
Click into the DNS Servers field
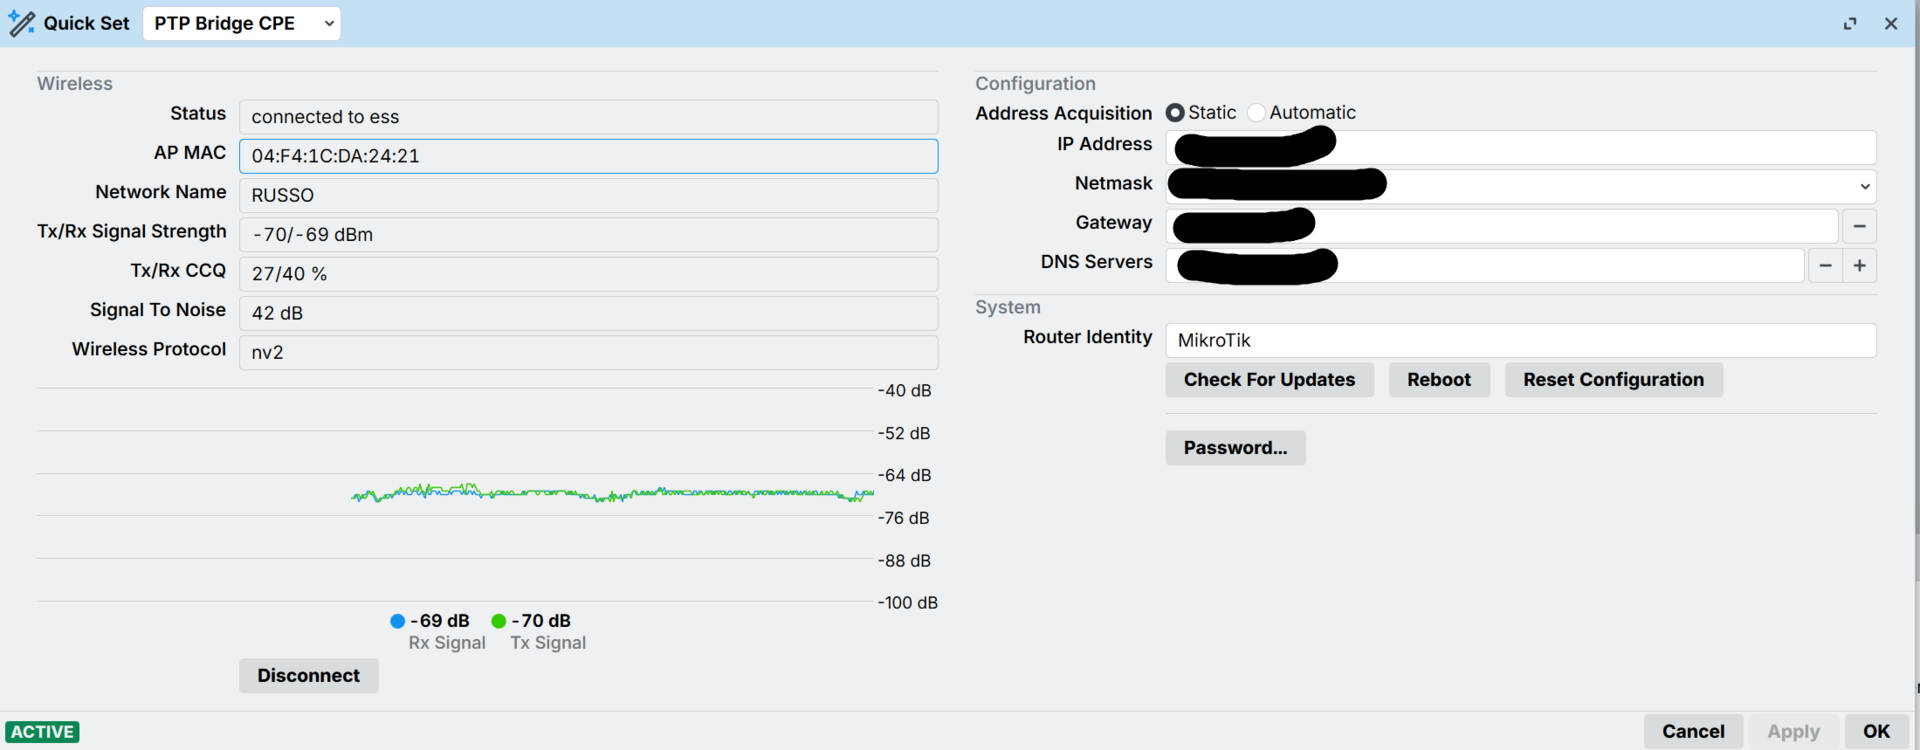click(x=1485, y=265)
